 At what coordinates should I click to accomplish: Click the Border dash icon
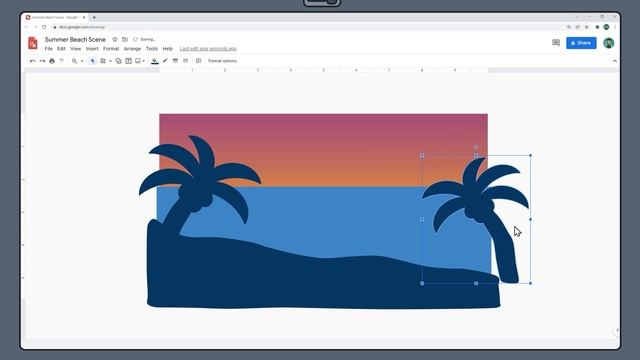pyautogui.click(x=186, y=61)
